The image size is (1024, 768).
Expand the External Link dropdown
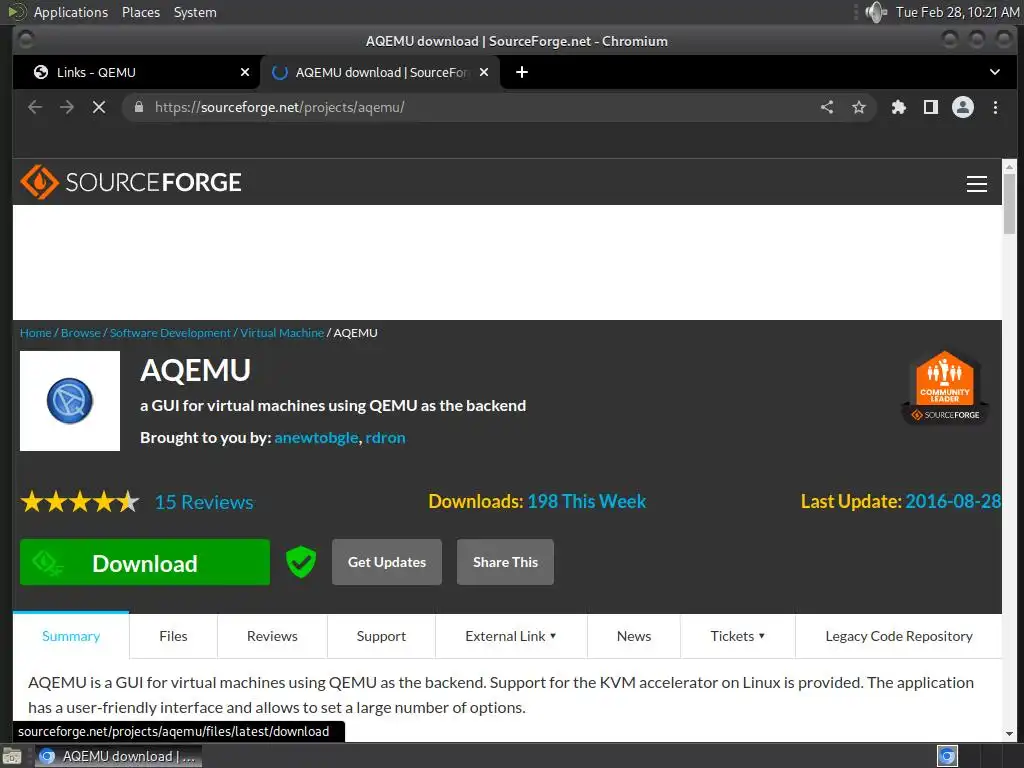[511, 636]
